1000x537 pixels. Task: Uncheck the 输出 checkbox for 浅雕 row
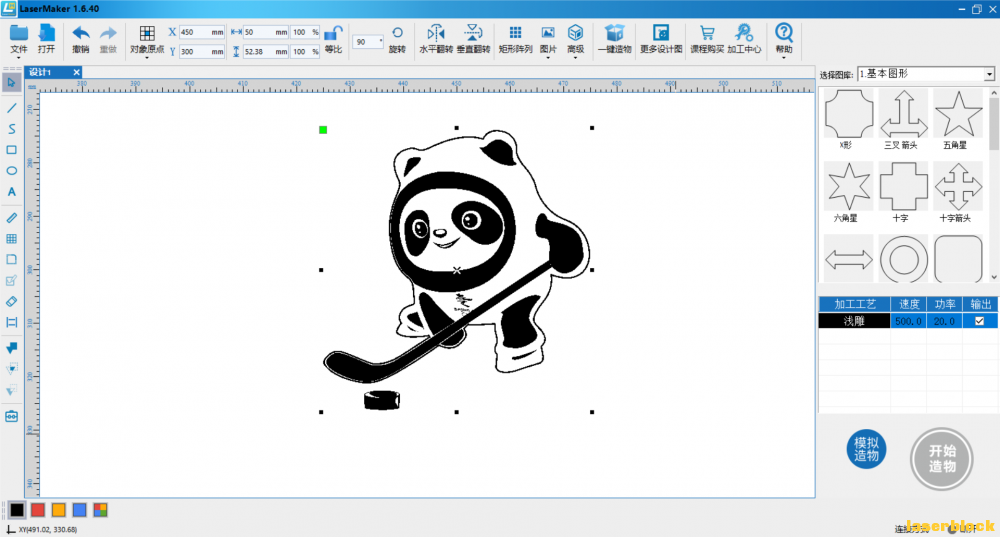pos(980,321)
